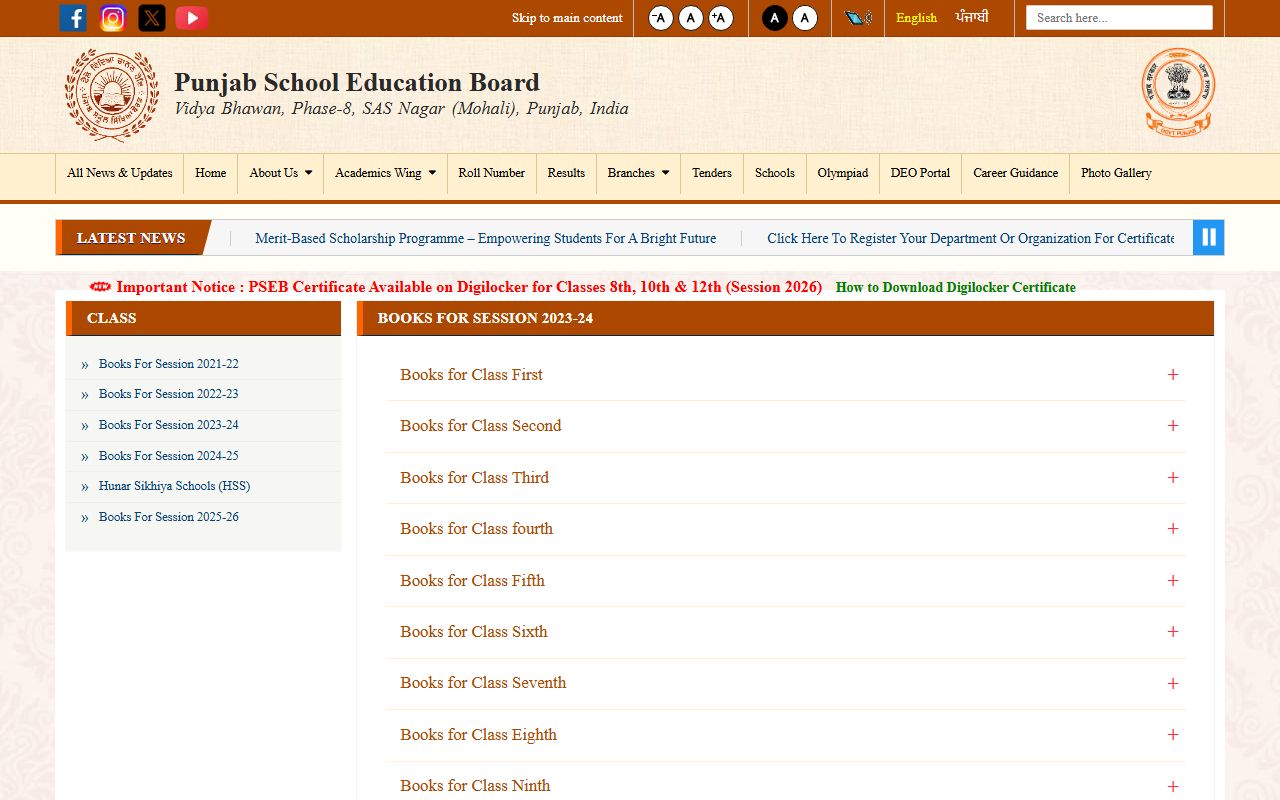The width and height of the screenshot is (1280, 800).
Task: Expand Books for Class fourth plus icon
Action: [1173, 529]
